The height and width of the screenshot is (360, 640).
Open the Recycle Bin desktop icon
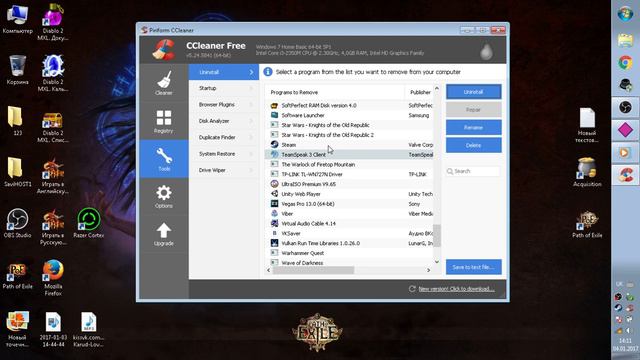coord(18,70)
